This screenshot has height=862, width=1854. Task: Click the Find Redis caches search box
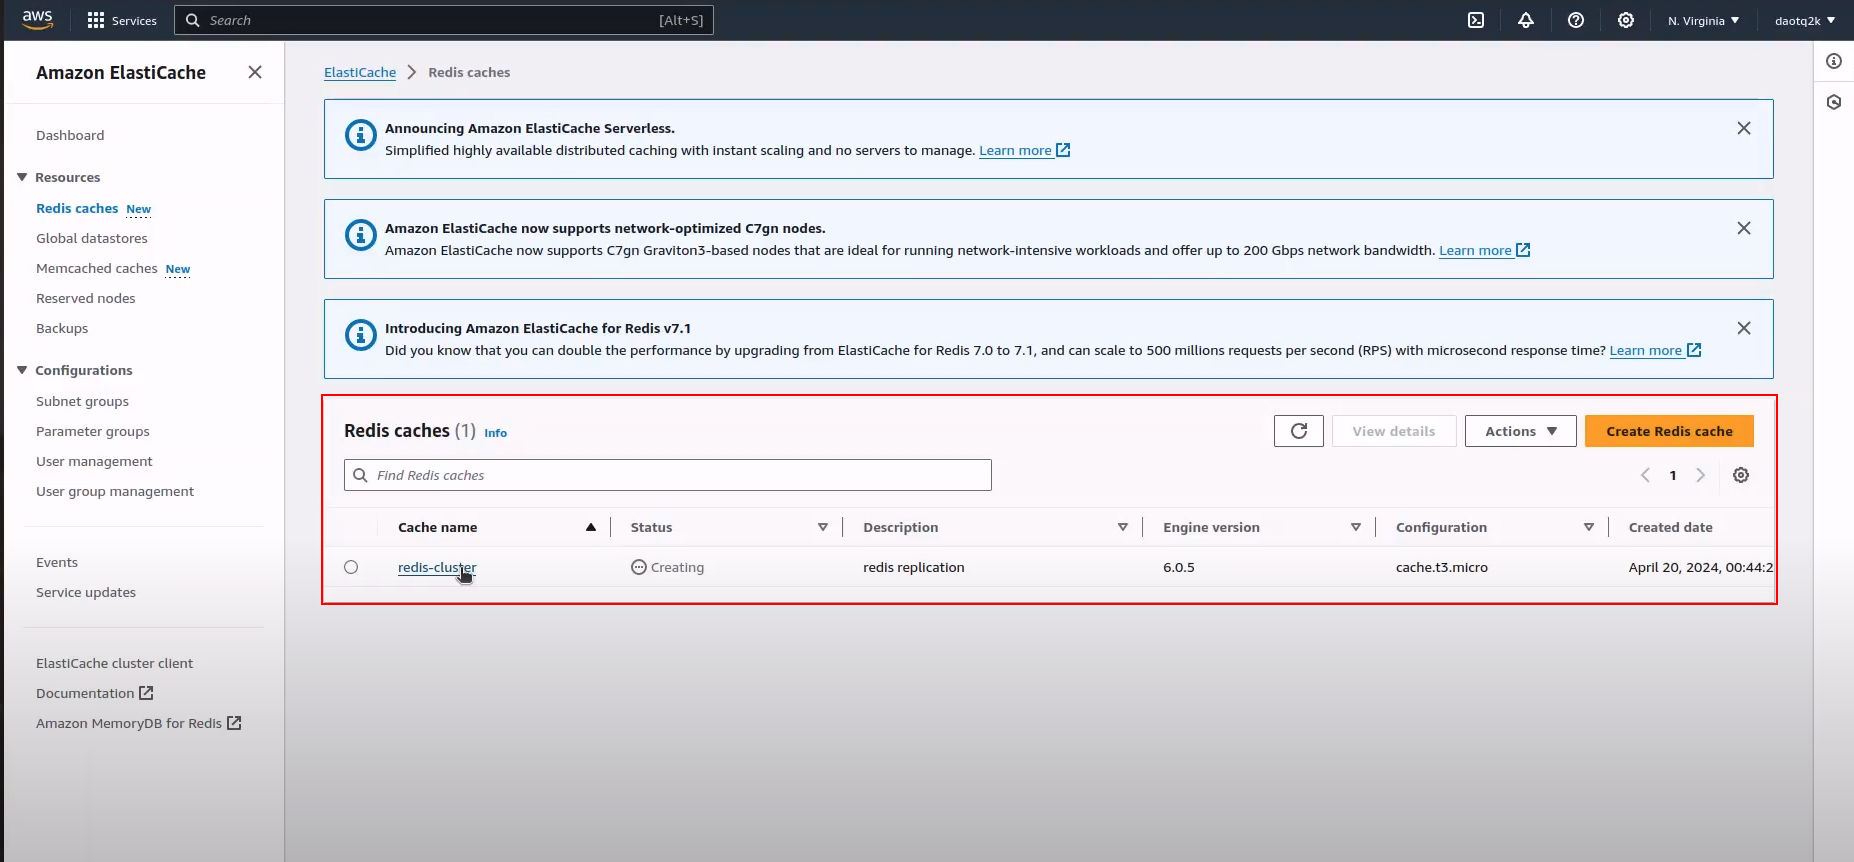tap(668, 475)
